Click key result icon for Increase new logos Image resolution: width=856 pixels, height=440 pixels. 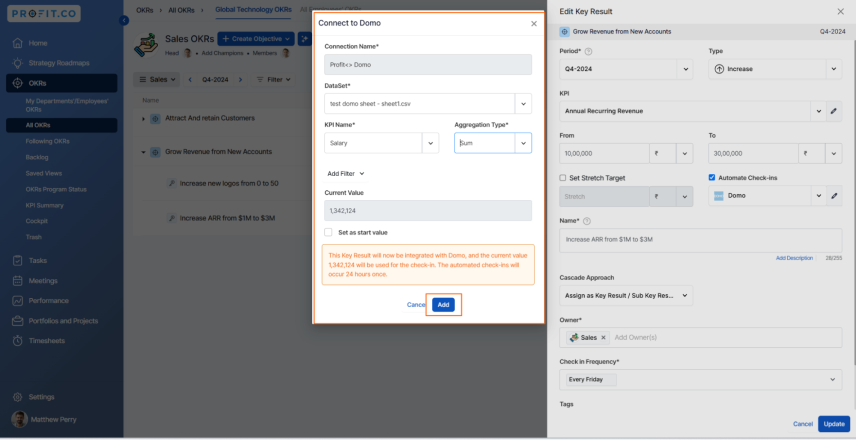point(171,183)
